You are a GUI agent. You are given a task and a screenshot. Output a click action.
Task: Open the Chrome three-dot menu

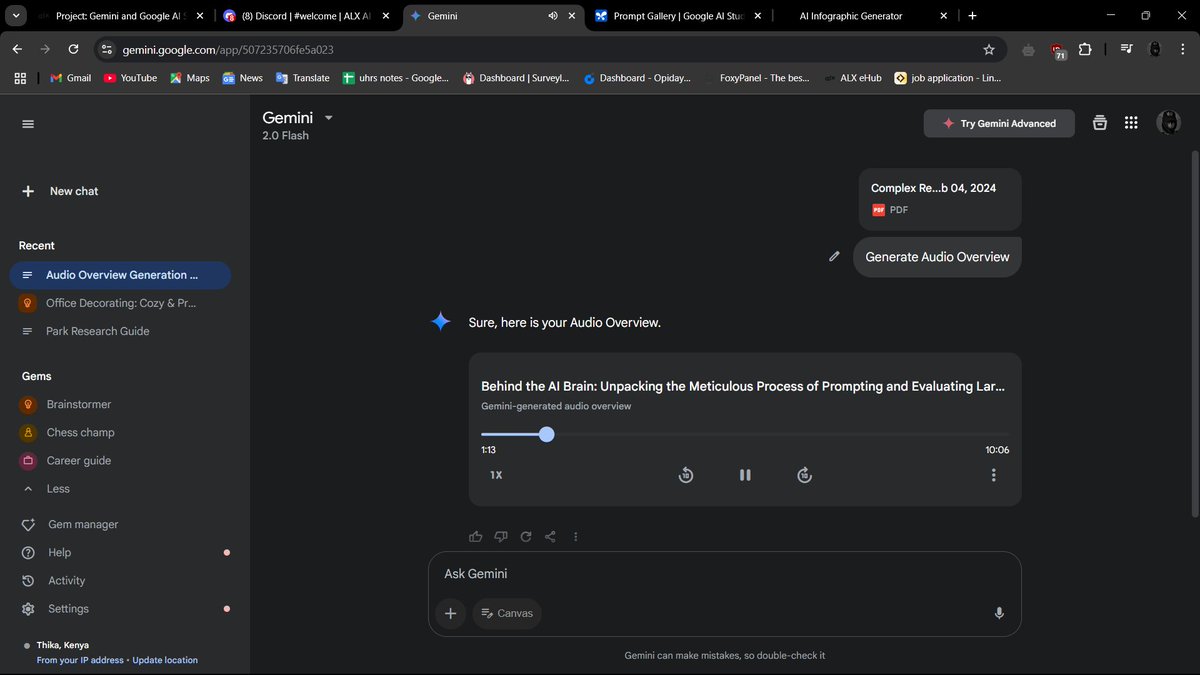click(x=1183, y=49)
